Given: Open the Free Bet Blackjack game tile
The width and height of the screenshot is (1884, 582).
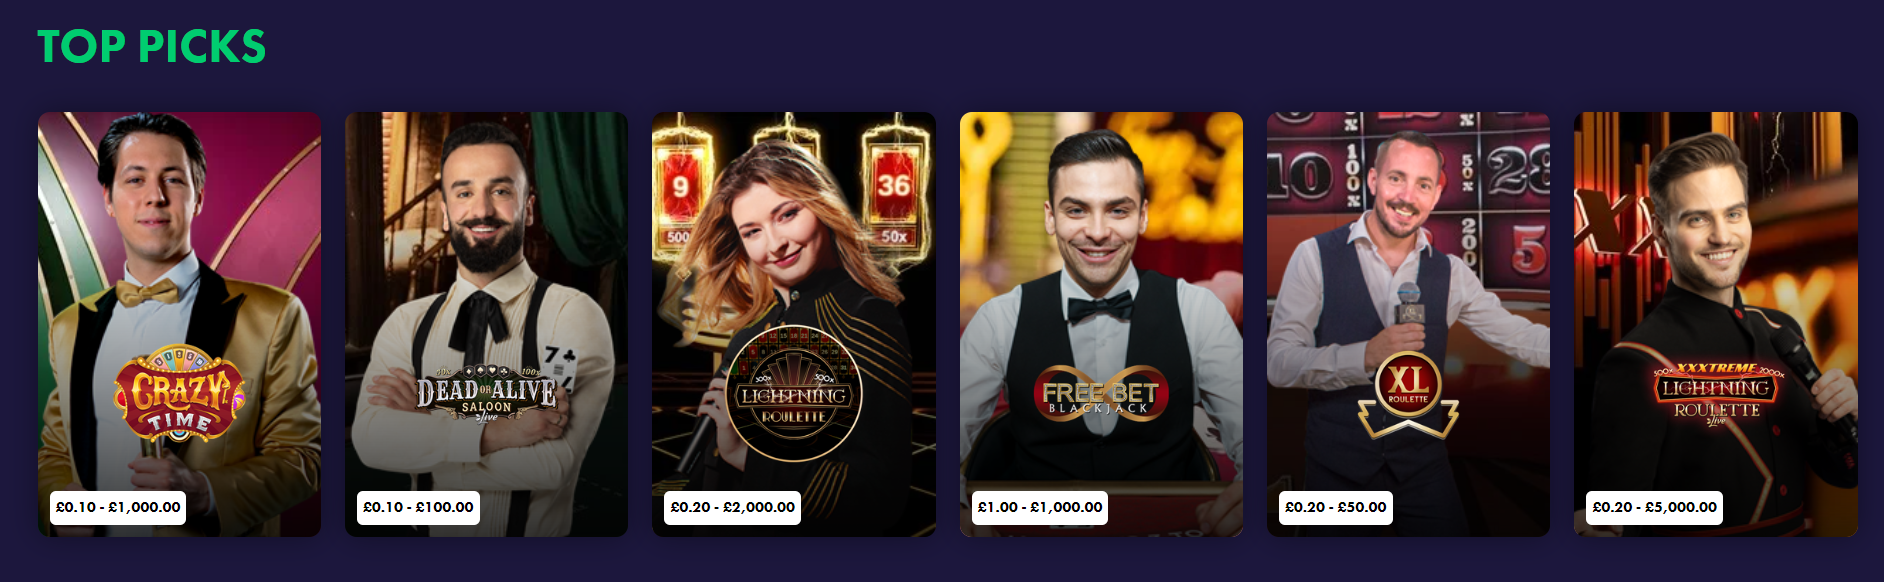Looking at the screenshot, I should [x=1101, y=324].
